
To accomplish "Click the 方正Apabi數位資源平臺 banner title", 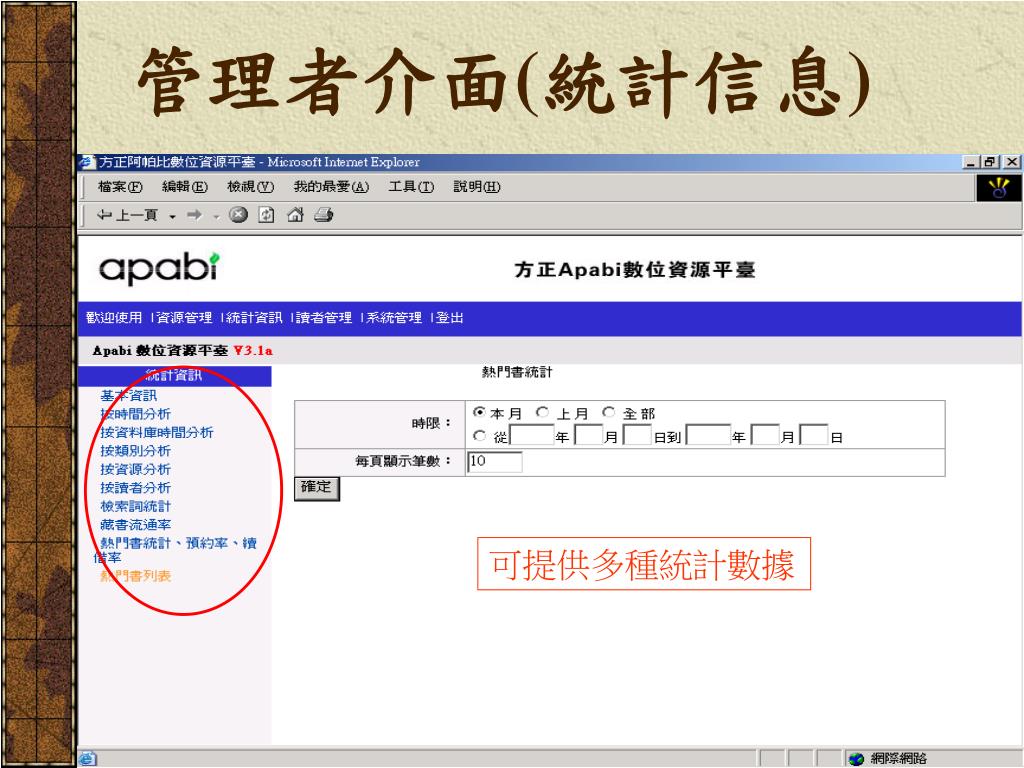I will pos(635,270).
